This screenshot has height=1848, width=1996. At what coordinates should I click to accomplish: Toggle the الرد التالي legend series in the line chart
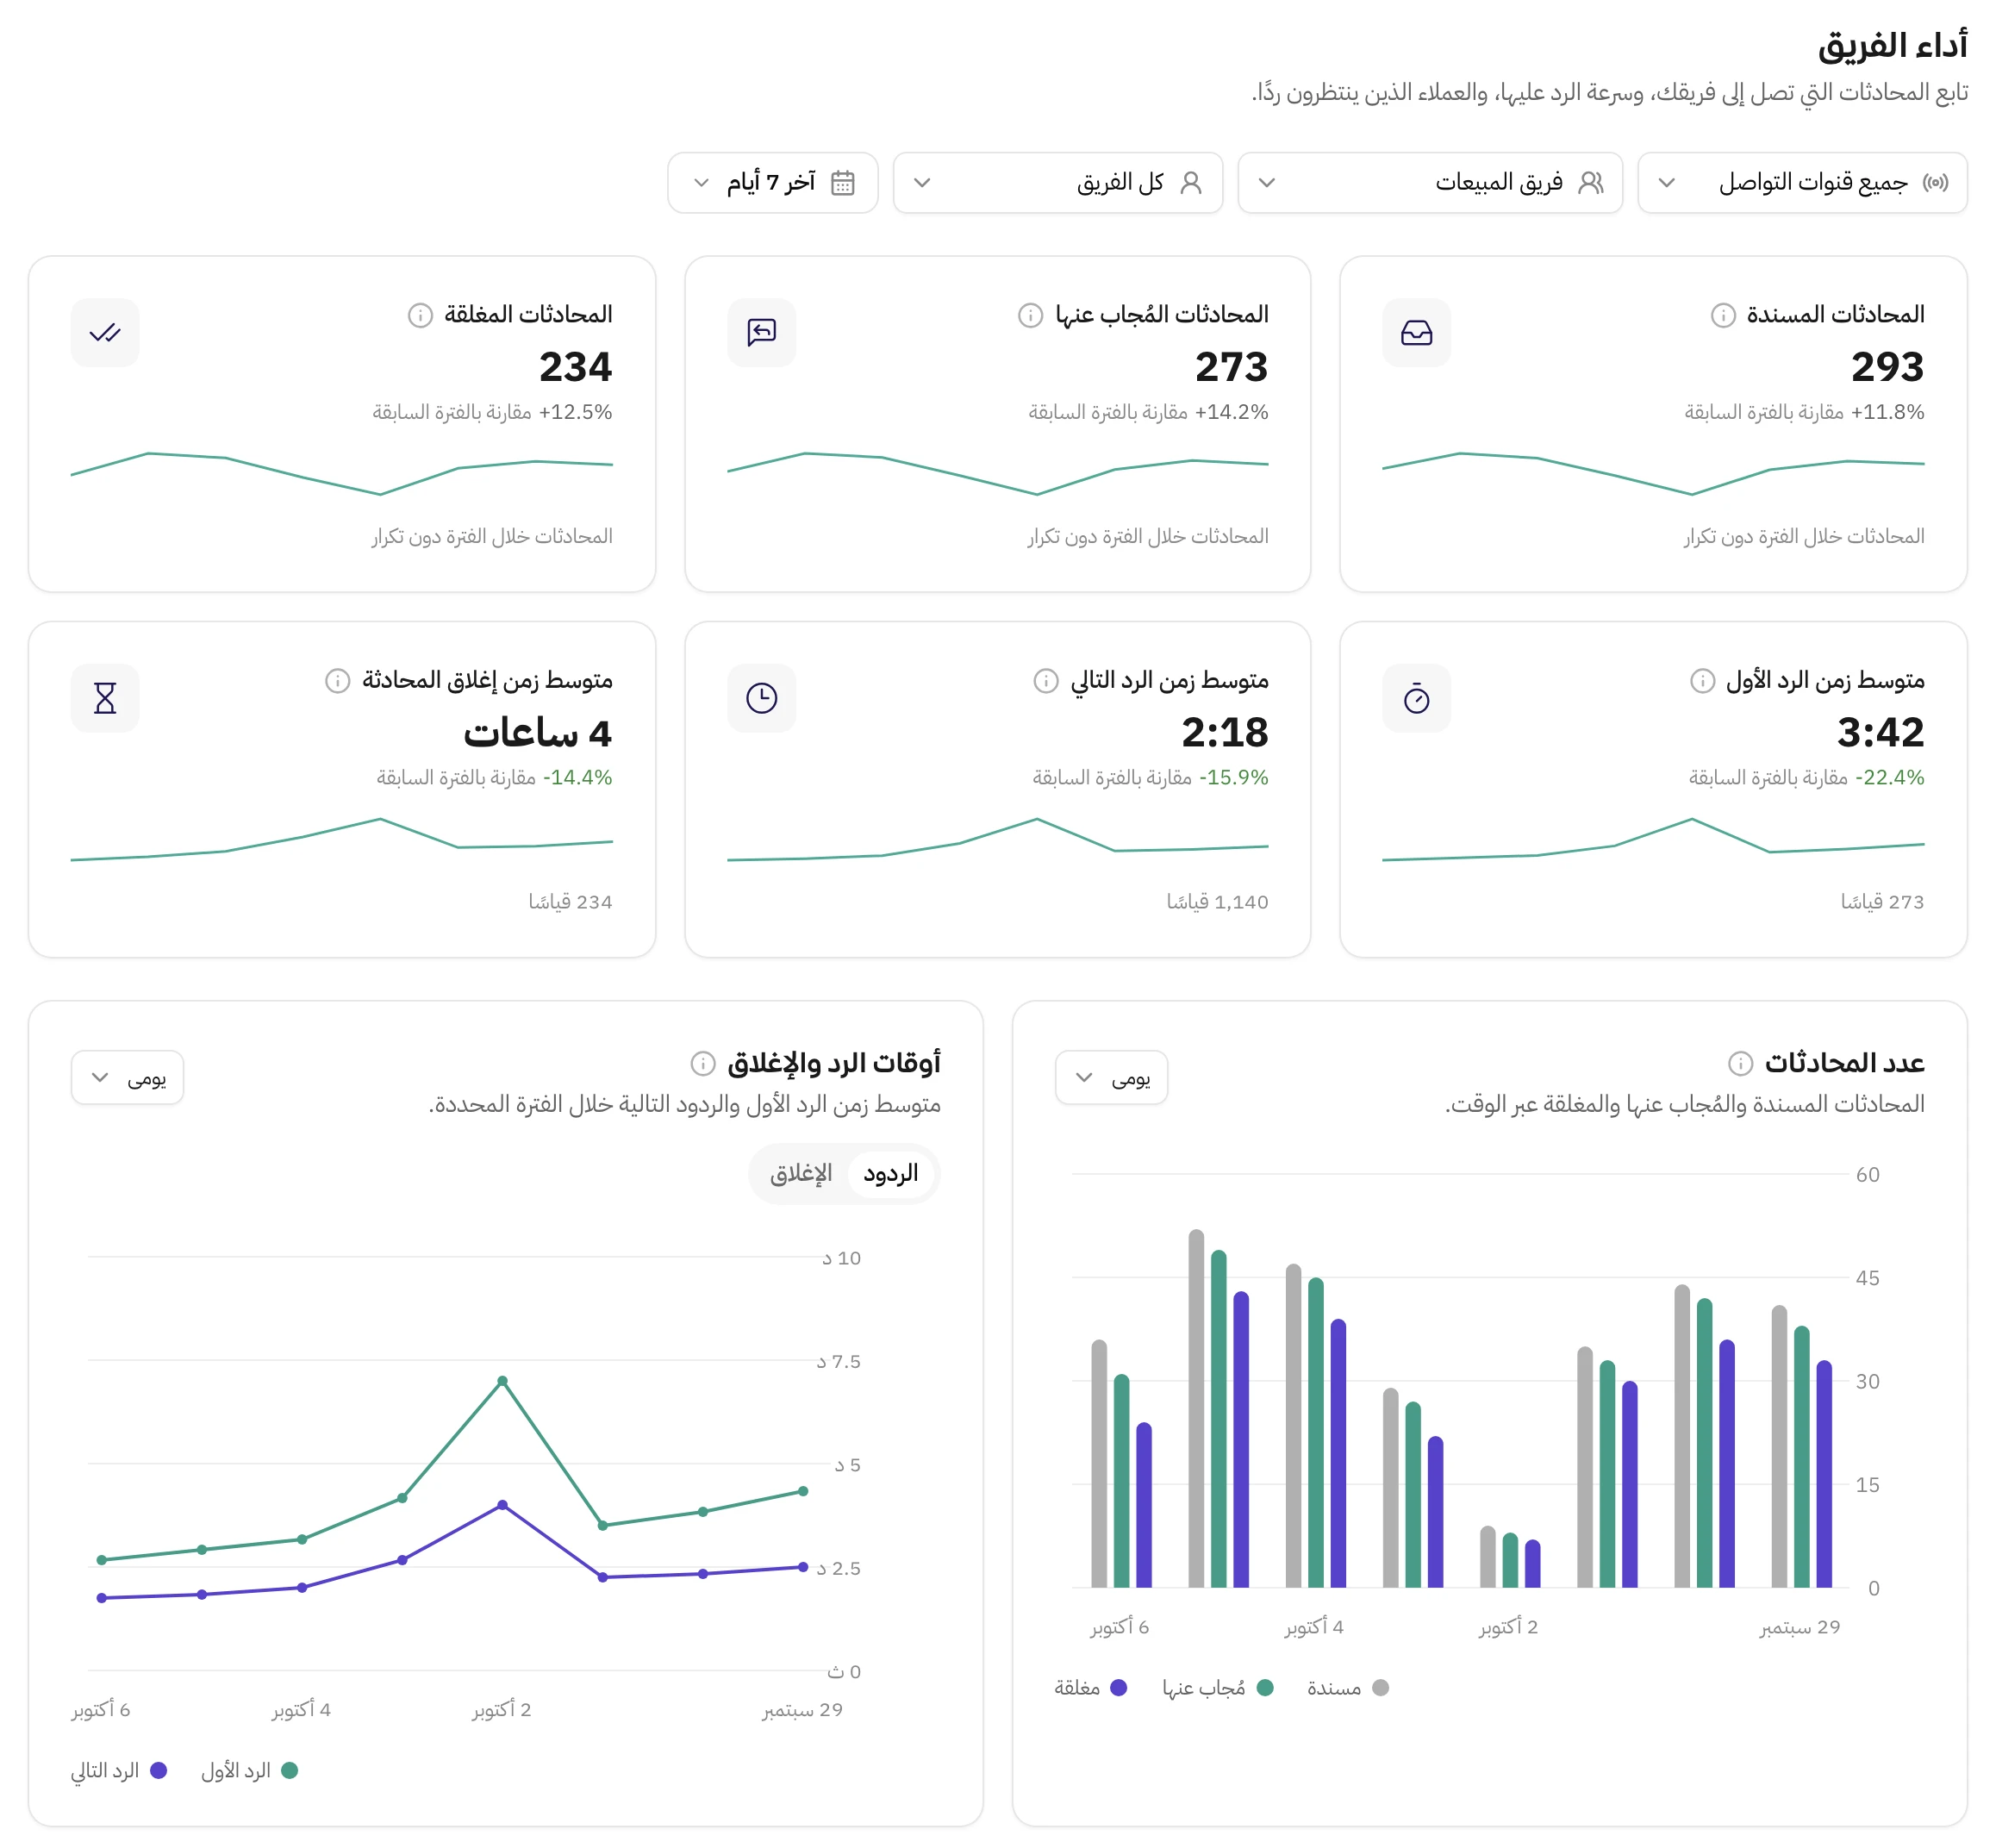118,1771
